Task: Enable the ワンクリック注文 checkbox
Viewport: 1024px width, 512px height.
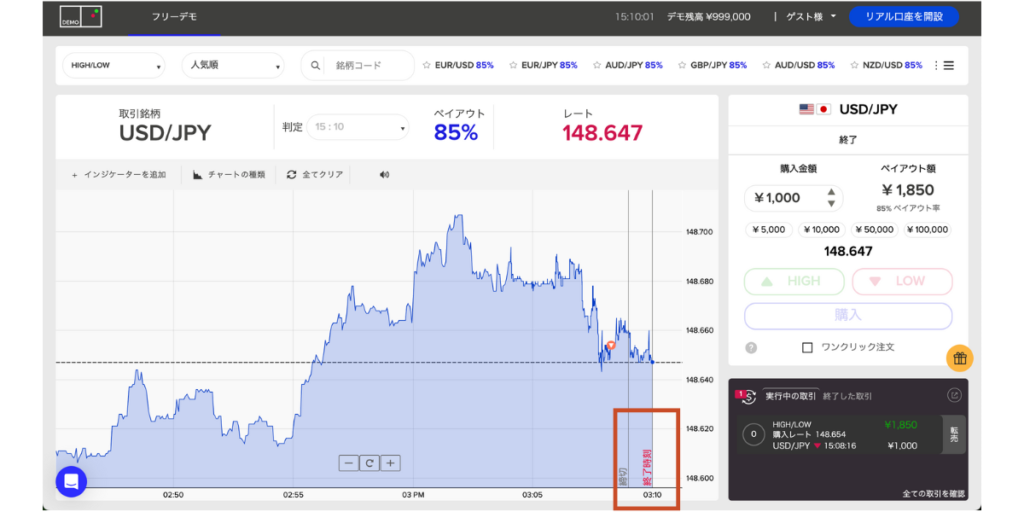Action: [808, 347]
